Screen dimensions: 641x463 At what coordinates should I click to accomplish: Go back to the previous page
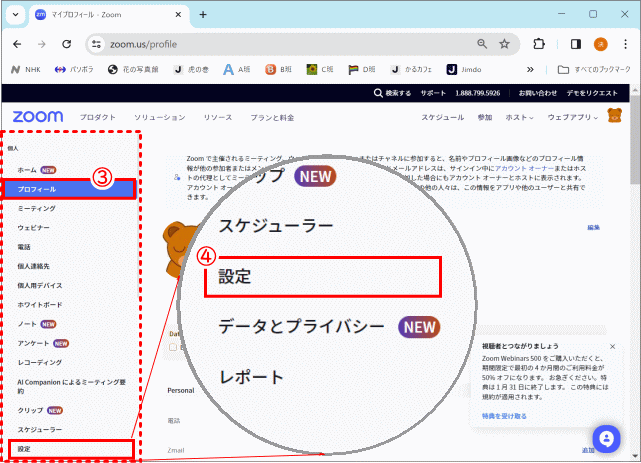(x=17, y=44)
